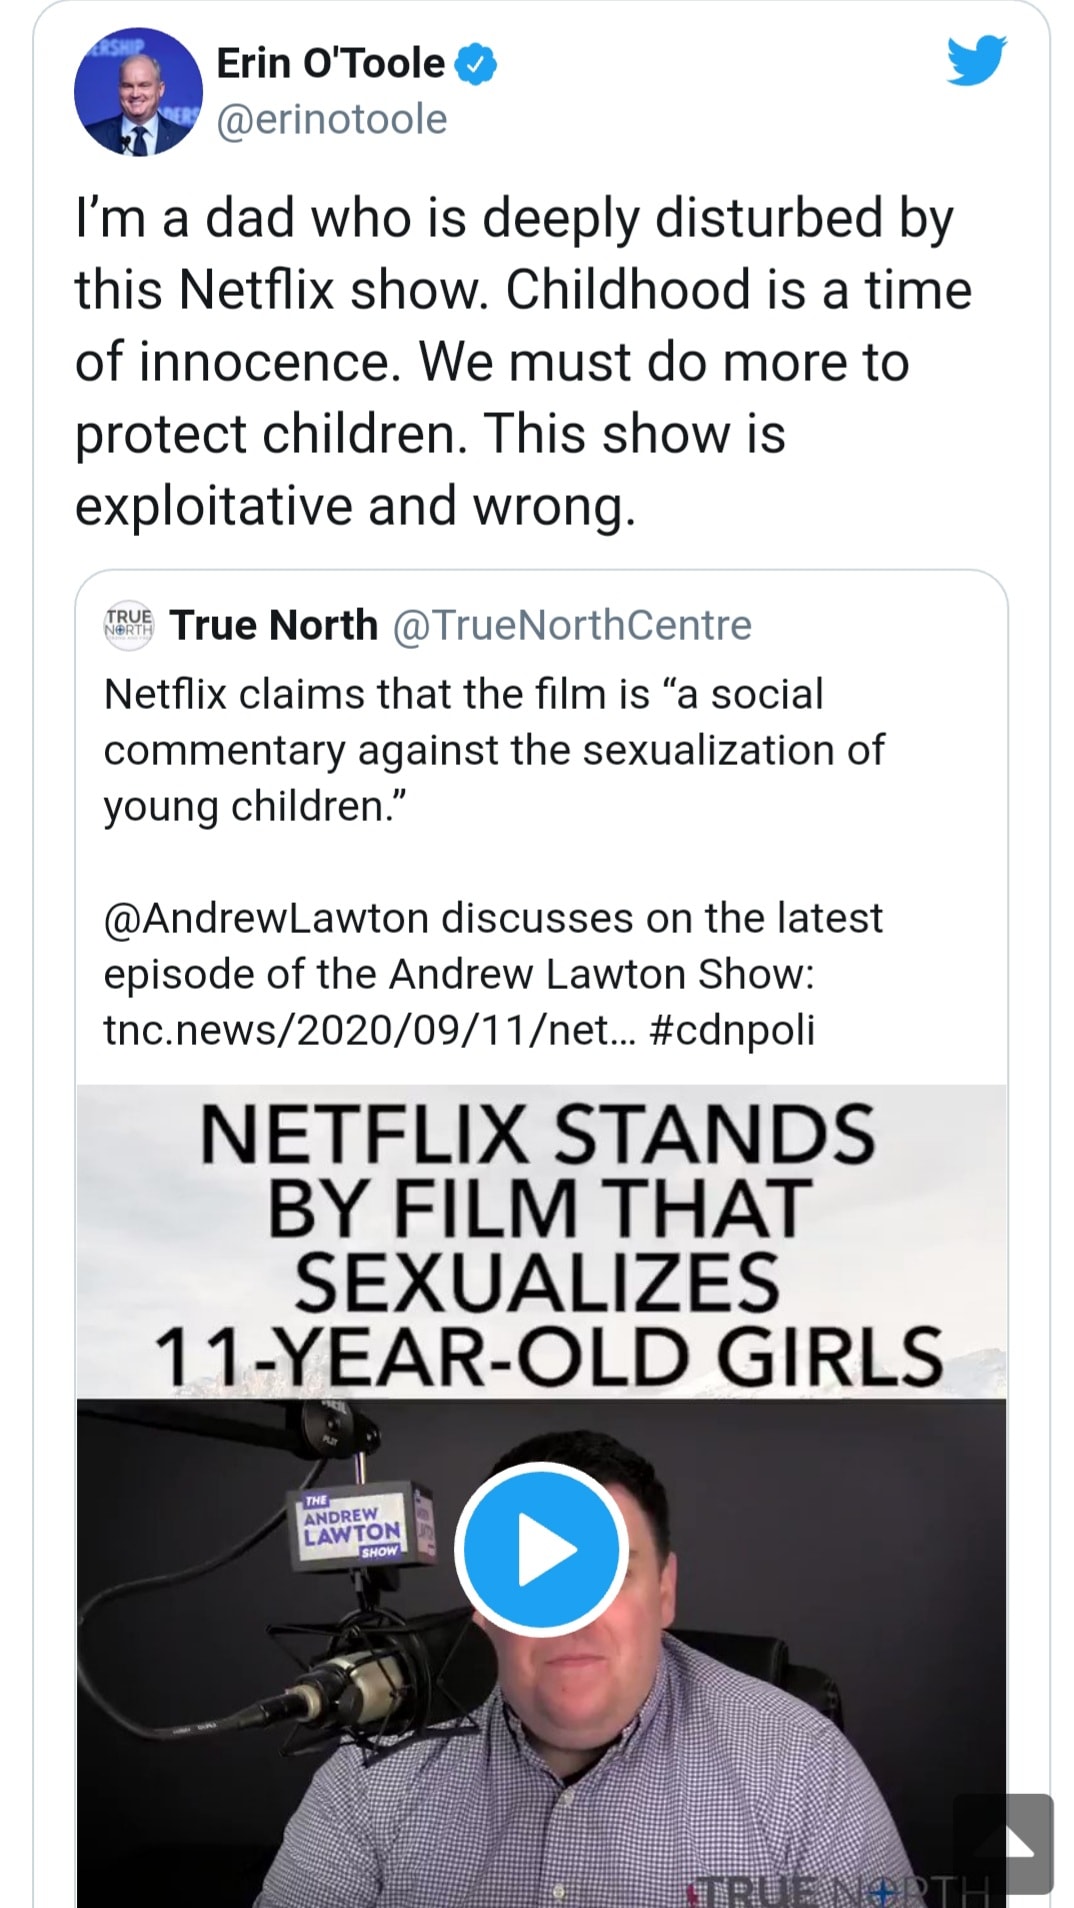Click the #cdnpoli hashtag
The width and height of the screenshot is (1074, 1908).
click(x=733, y=1029)
